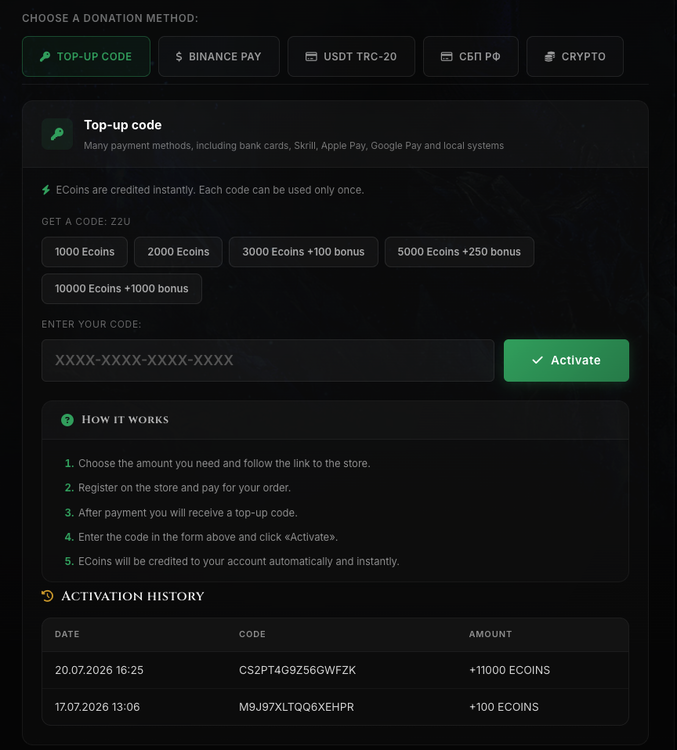Select 5000 Ecoins +250 bonus option

459,252
